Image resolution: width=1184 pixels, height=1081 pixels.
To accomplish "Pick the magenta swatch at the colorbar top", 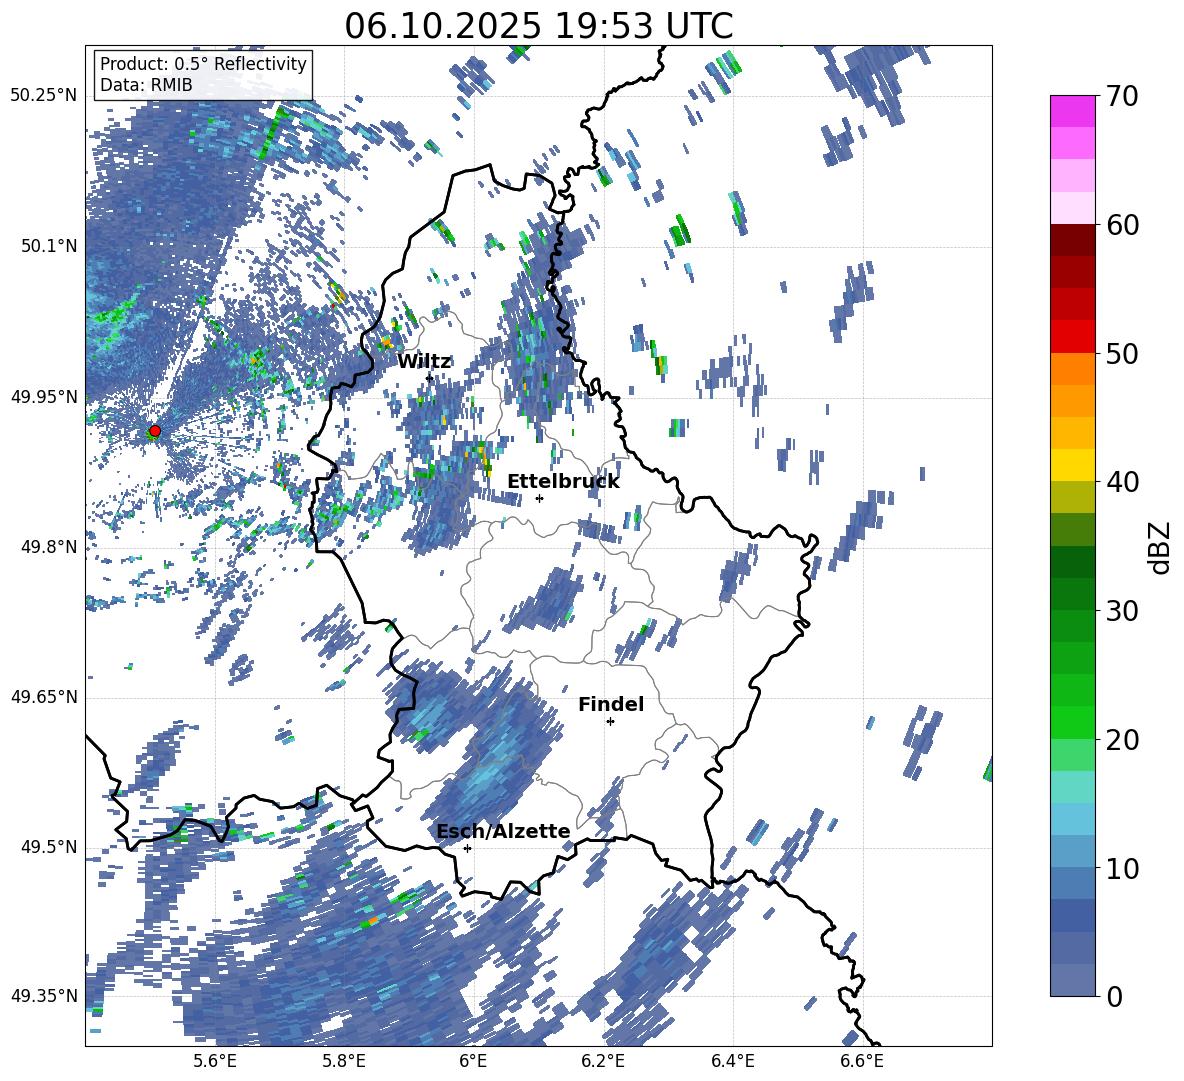I will tap(1072, 111).
